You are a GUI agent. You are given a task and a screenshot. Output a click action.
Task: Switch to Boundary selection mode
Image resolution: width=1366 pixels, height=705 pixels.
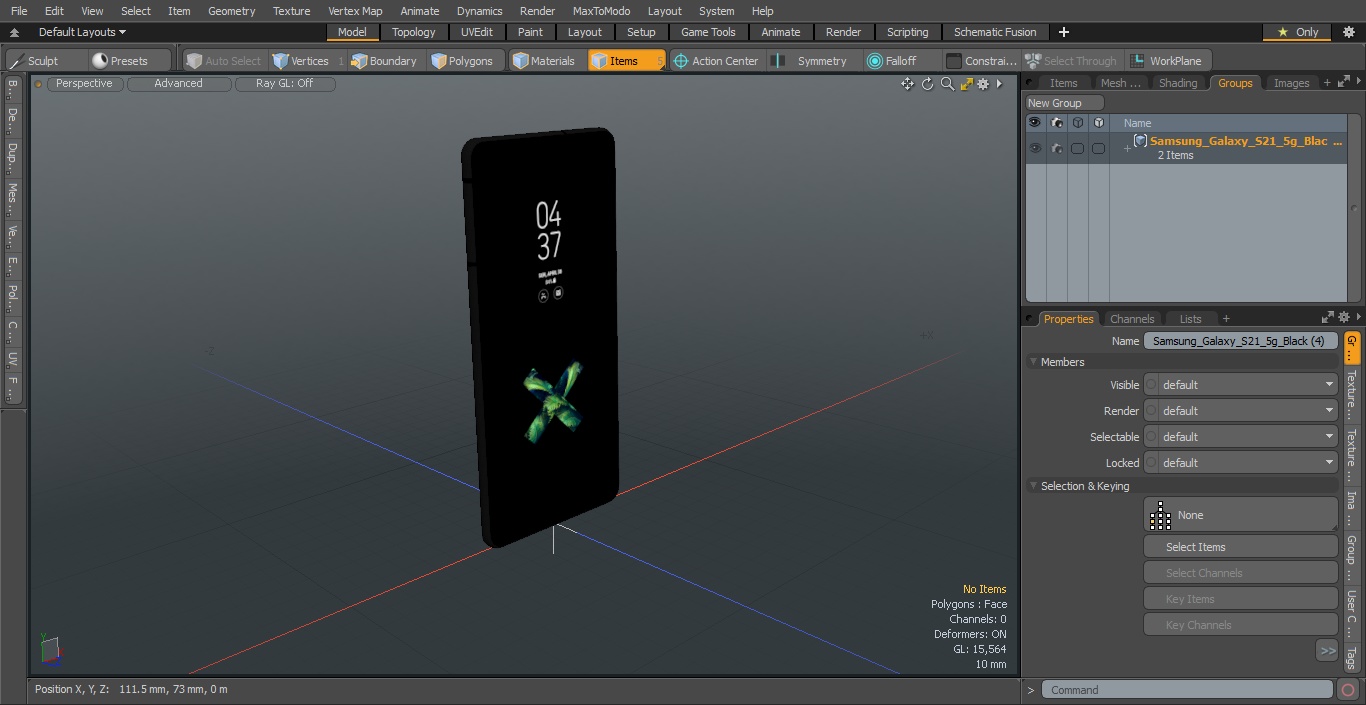(x=384, y=61)
